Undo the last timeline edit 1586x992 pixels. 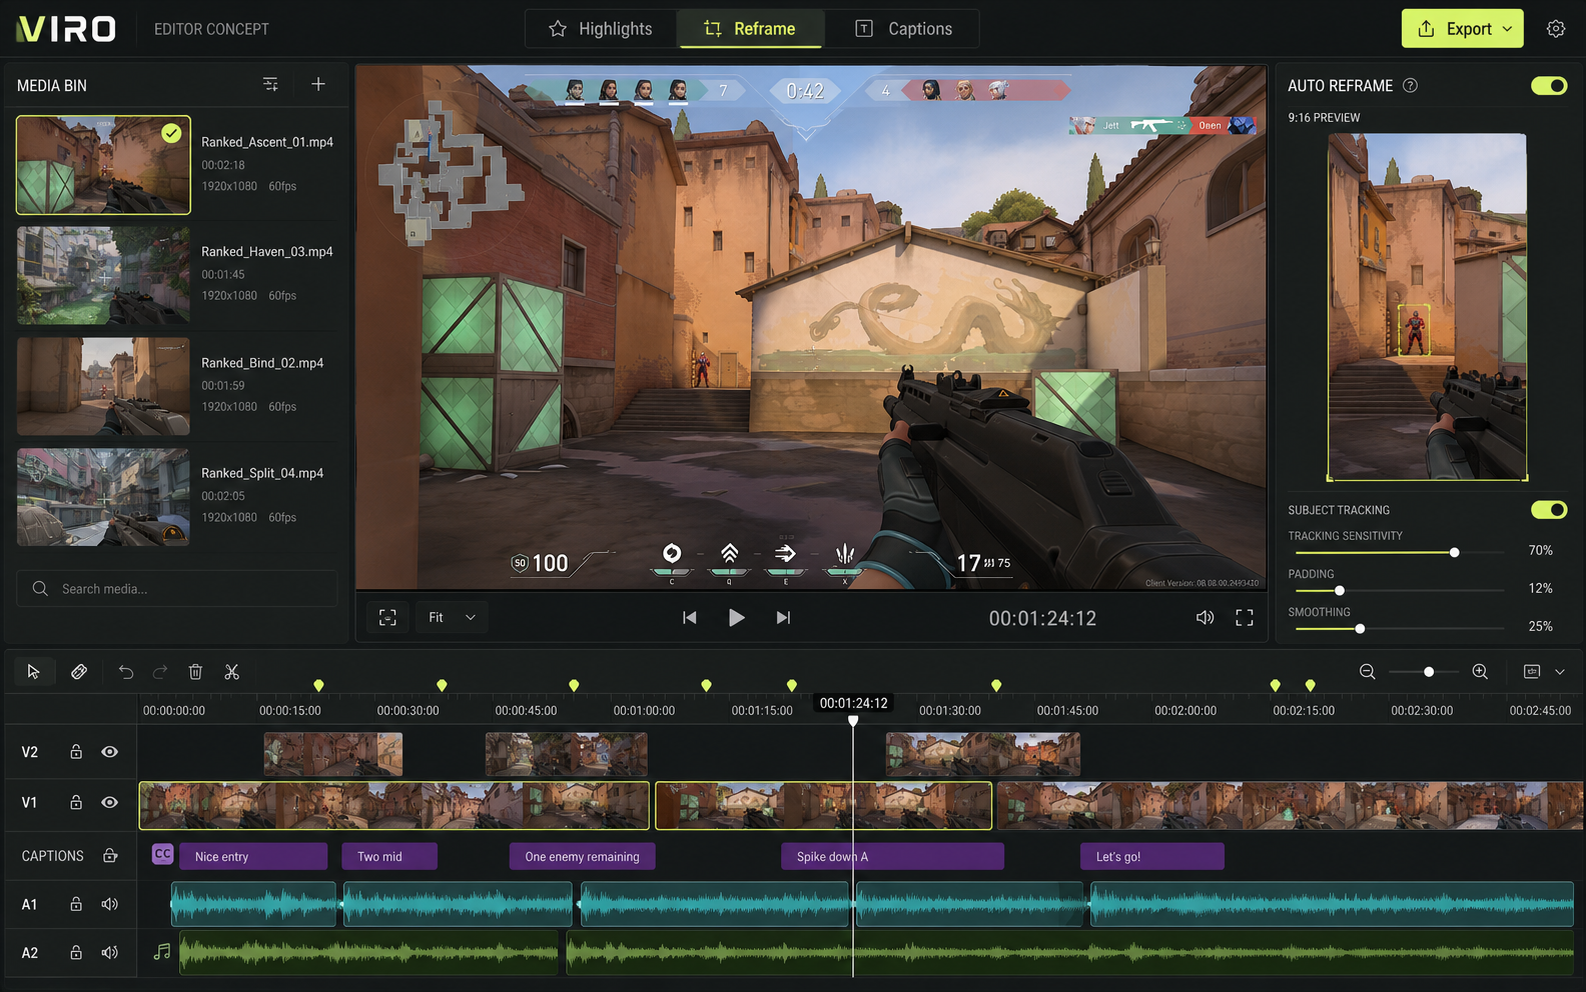pos(126,672)
